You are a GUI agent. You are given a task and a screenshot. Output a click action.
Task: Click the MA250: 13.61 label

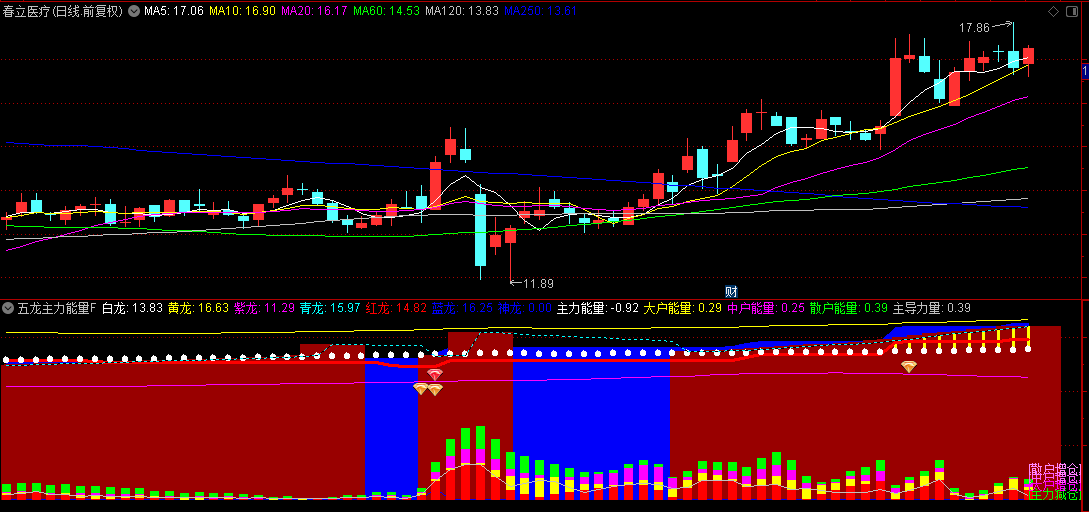coord(540,11)
